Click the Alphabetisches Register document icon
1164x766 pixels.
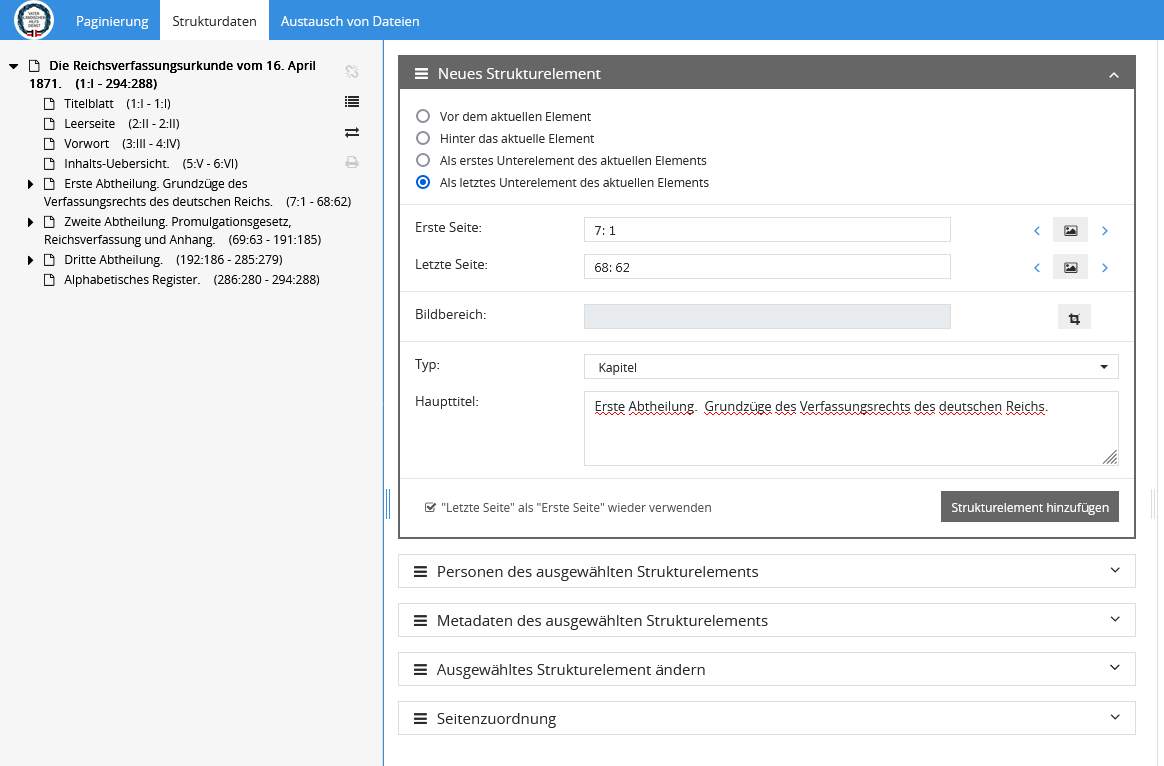49,280
